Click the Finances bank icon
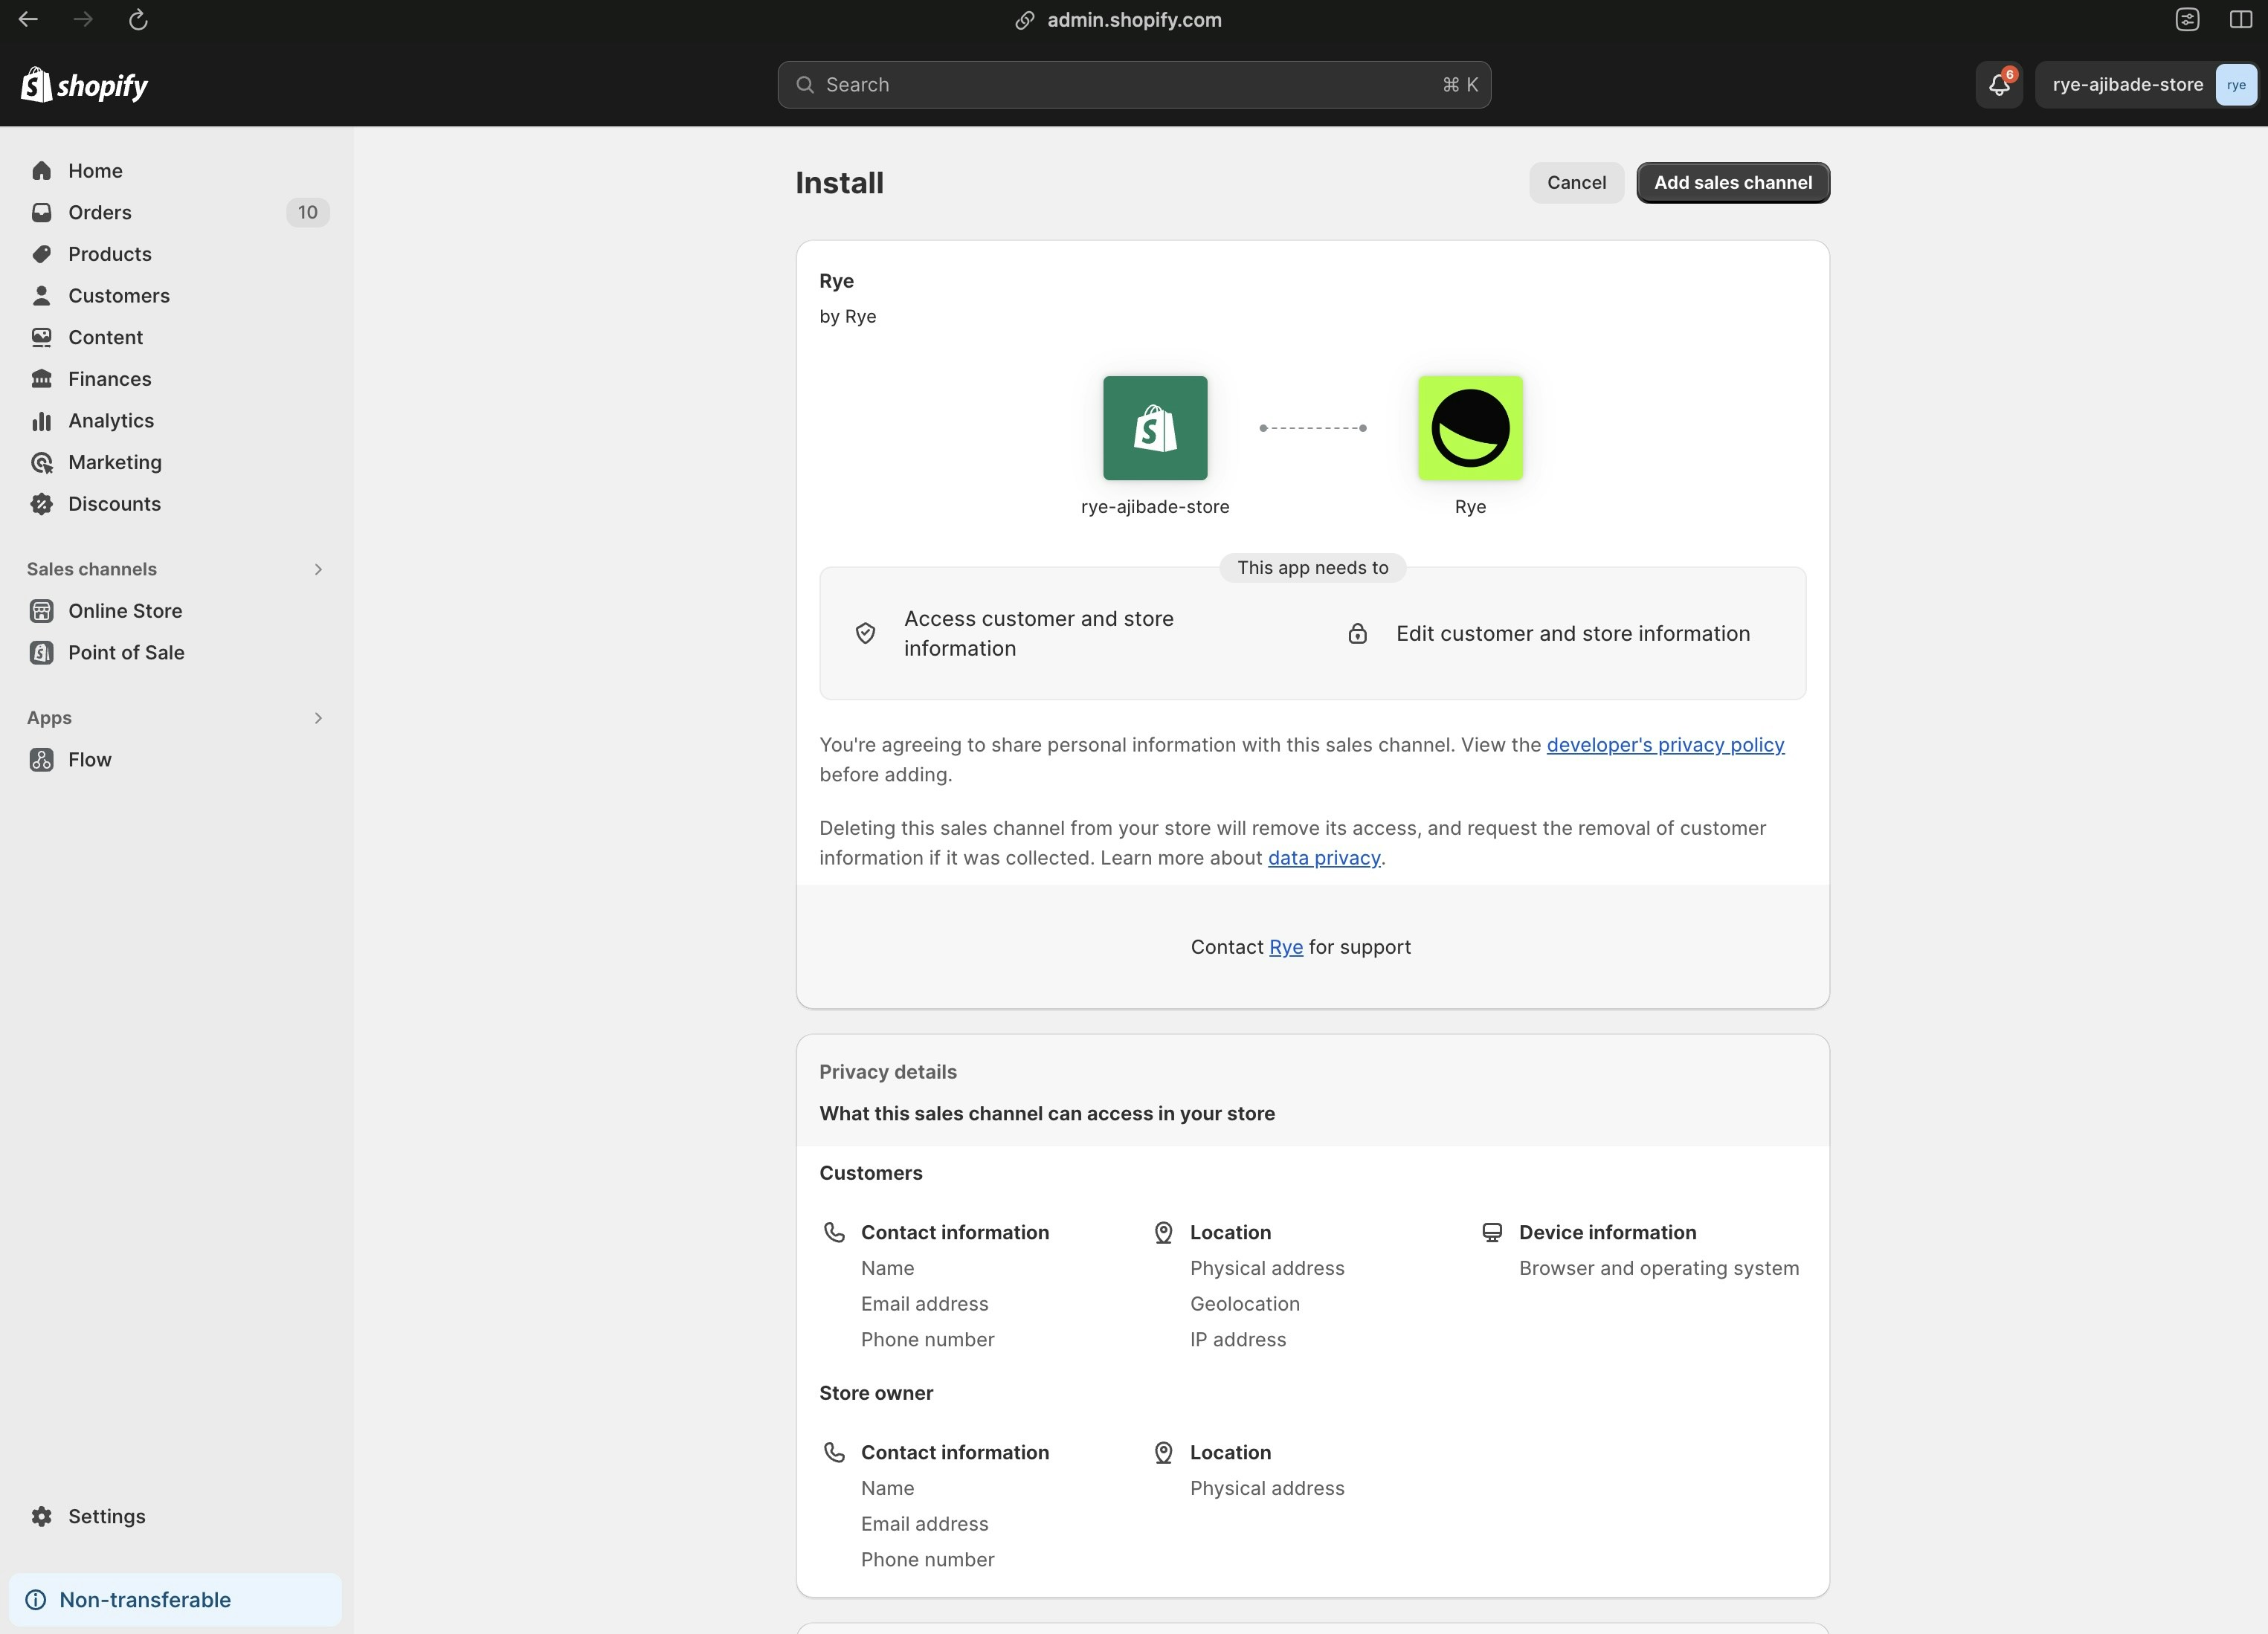 [41, 379]
